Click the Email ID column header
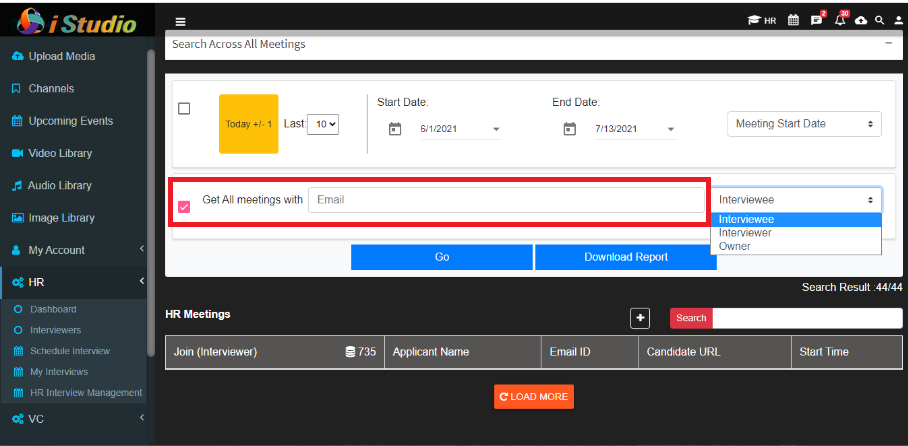 pyautogui.click(x=590, y=352)
